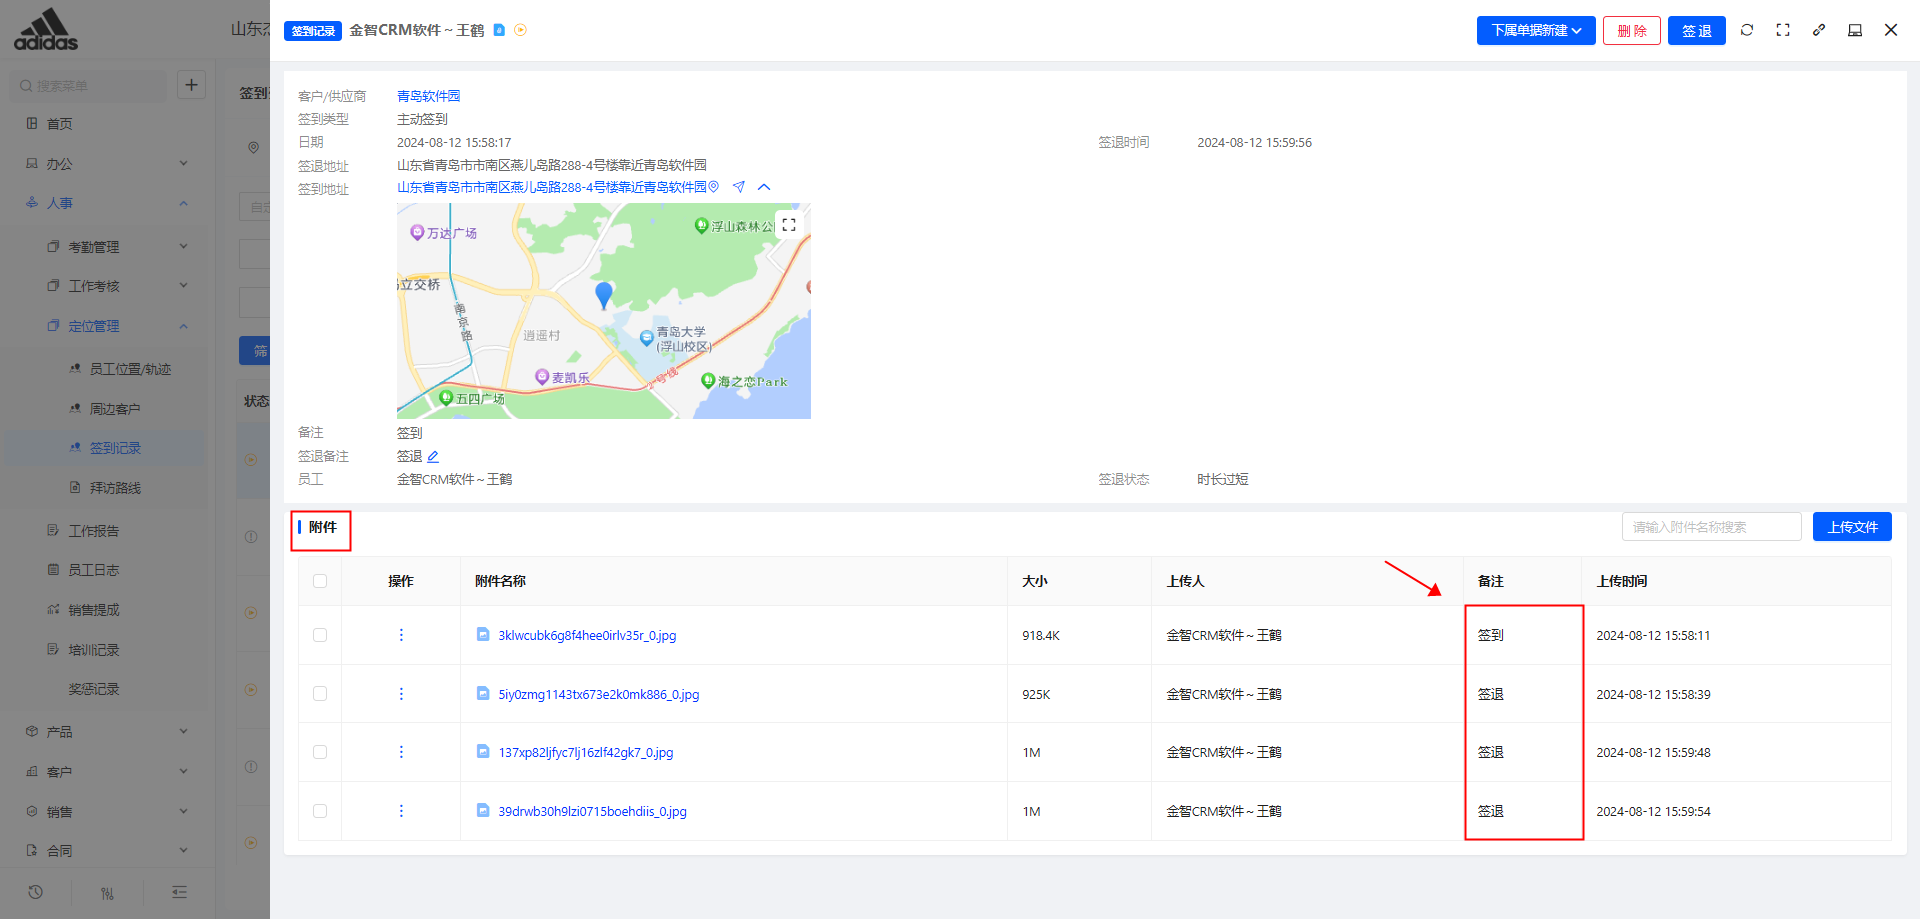The height and width of the screenshot is (919, 1920).
Task: Click the blue location marker on map
Action: (x=603, y=295)
